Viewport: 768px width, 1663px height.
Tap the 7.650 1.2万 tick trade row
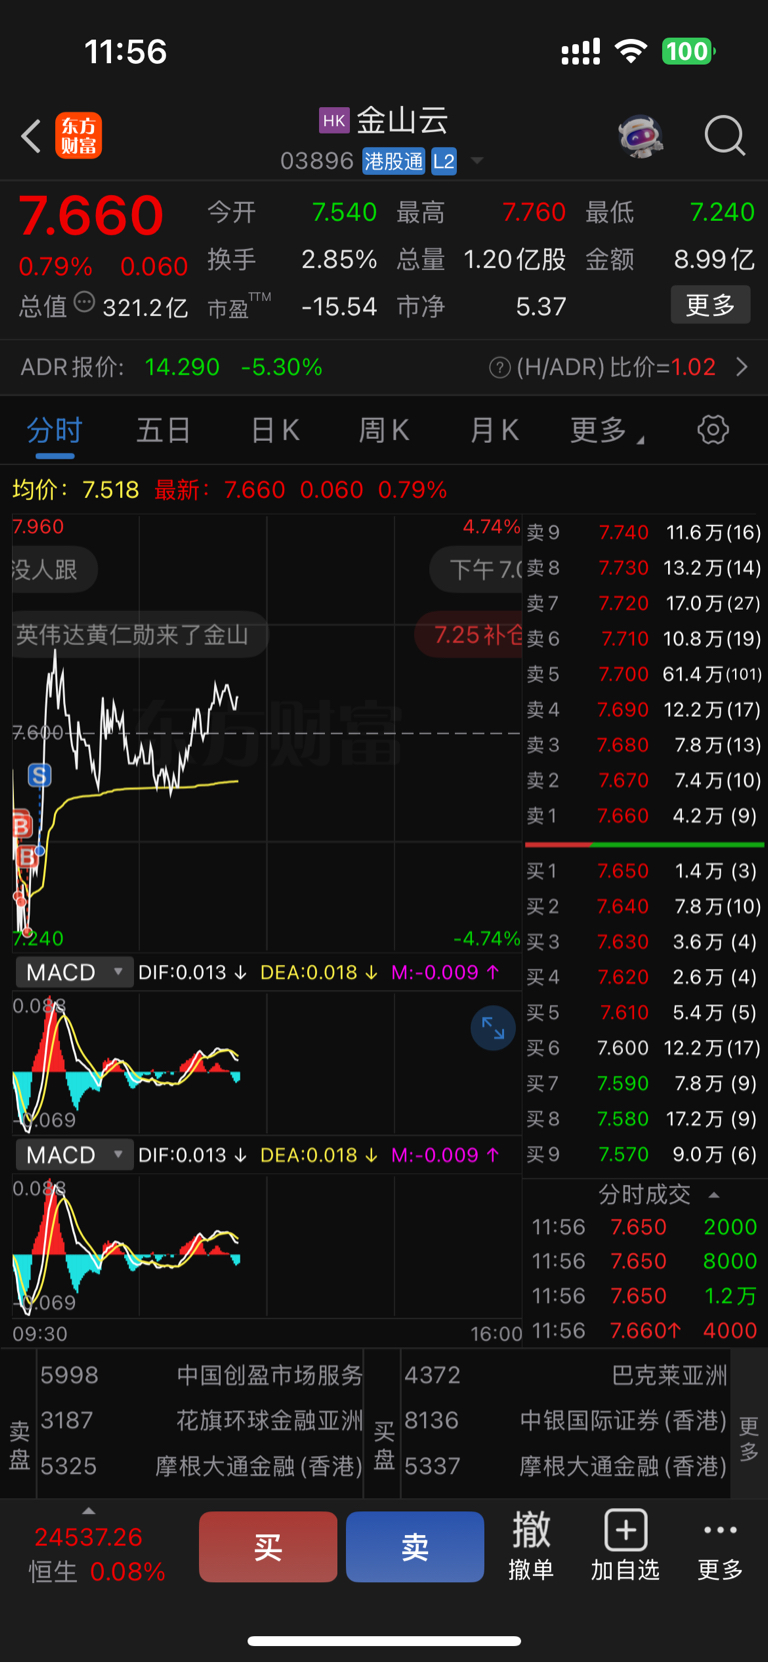(644, 1296)
